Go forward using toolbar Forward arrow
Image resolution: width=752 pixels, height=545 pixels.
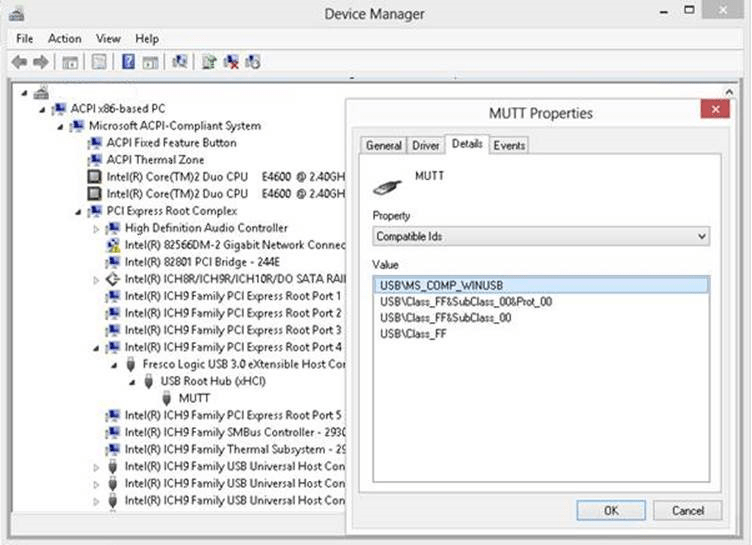41,62
